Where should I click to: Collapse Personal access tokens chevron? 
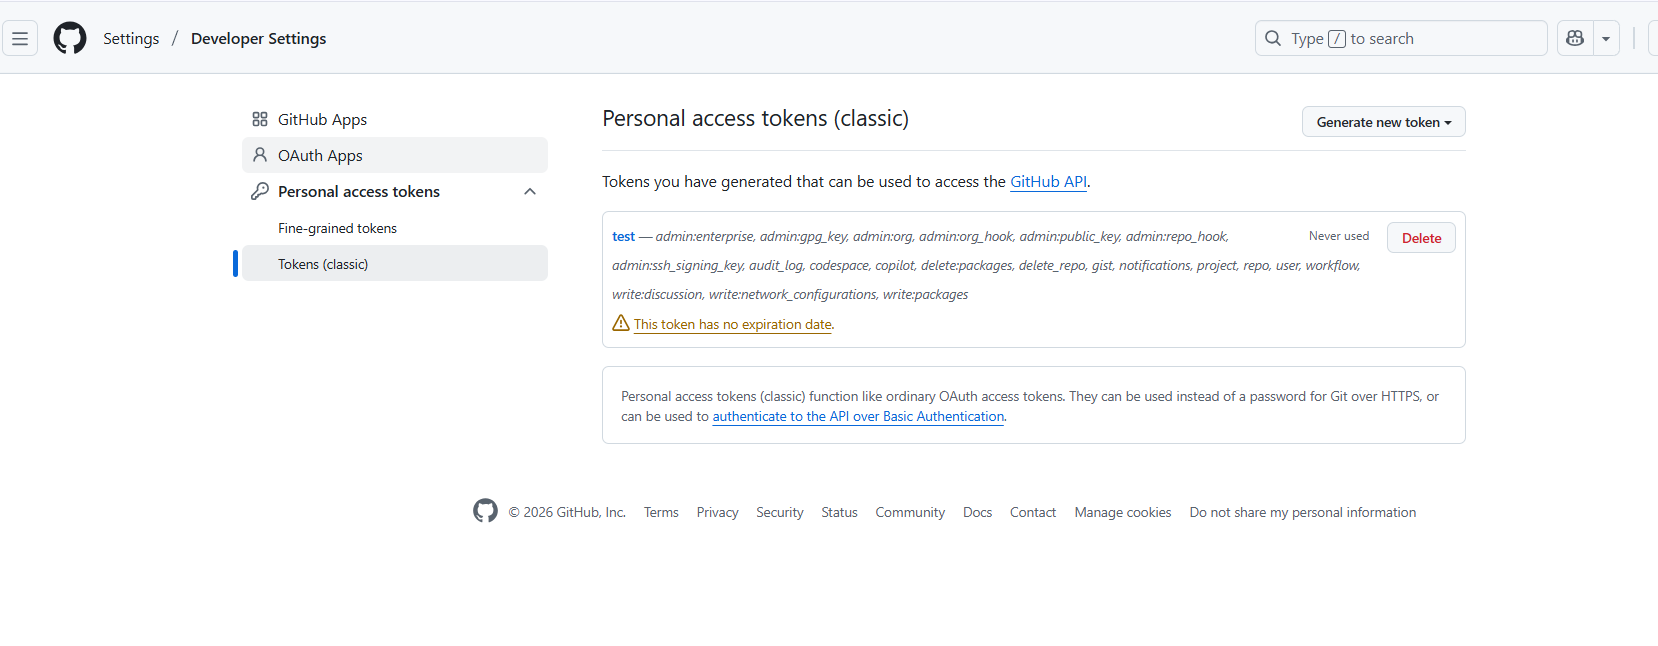[530, 191]
